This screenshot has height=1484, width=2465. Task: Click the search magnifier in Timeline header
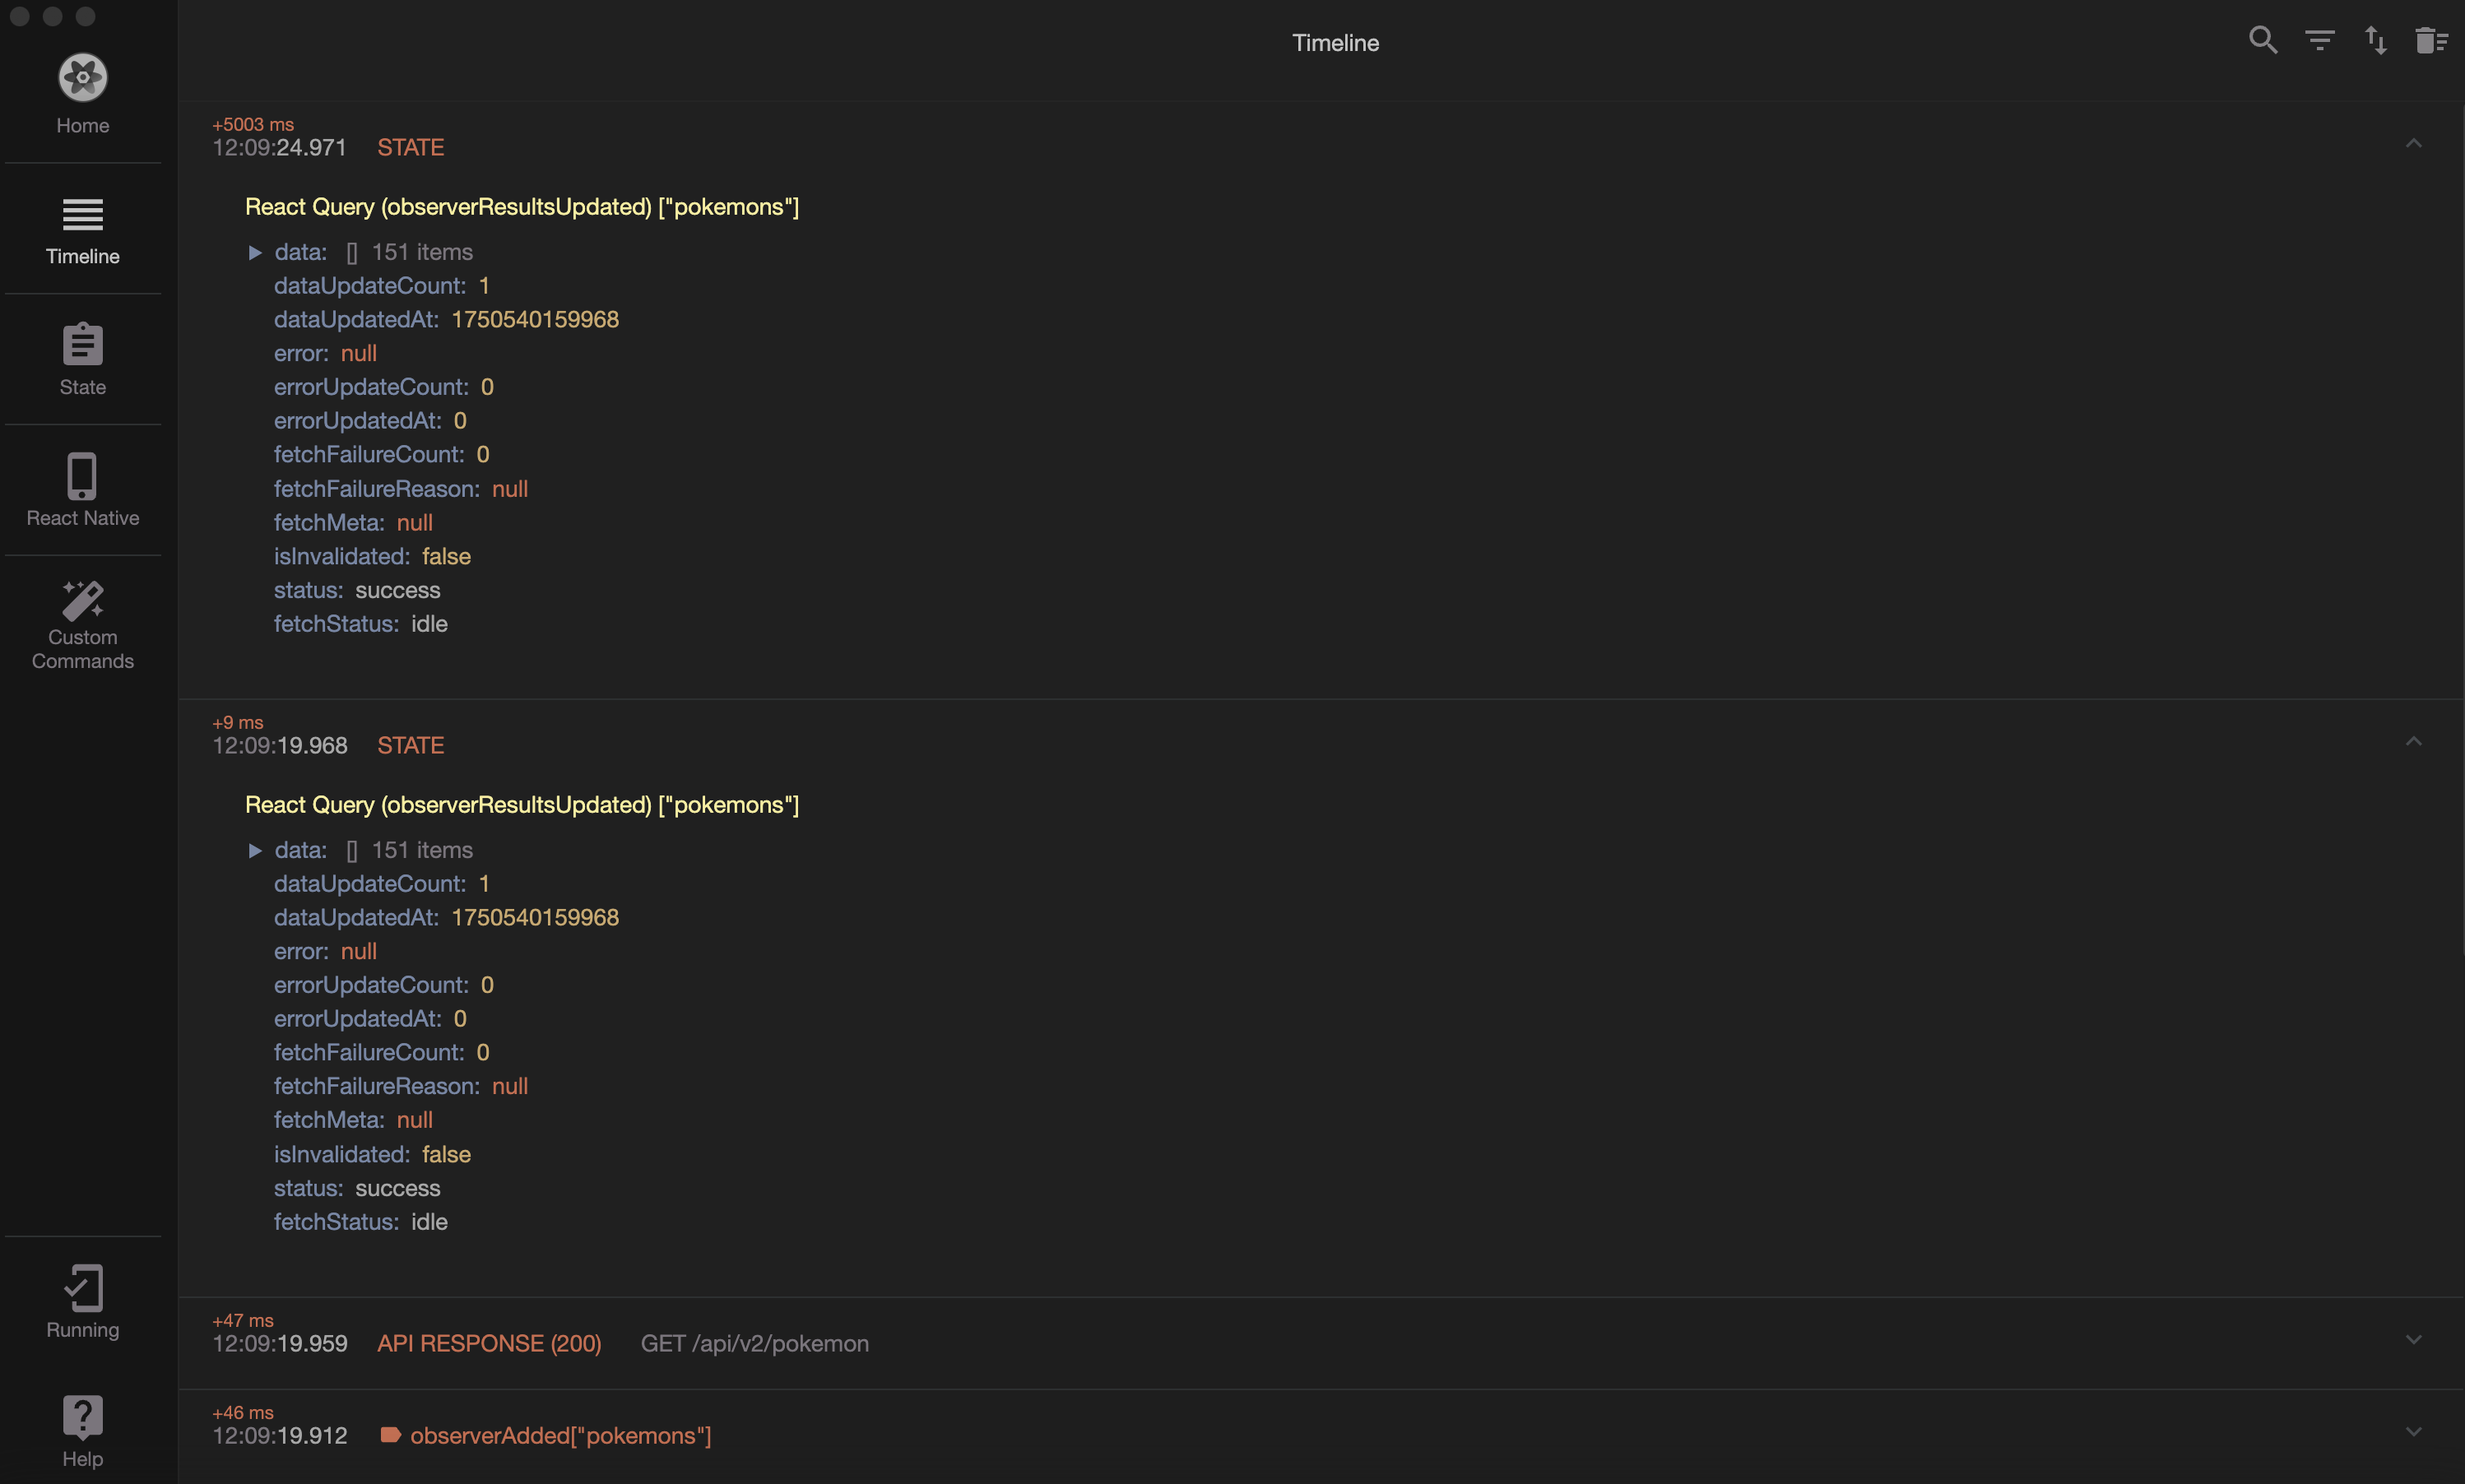pyautogui.click(x=2263, y=41)
